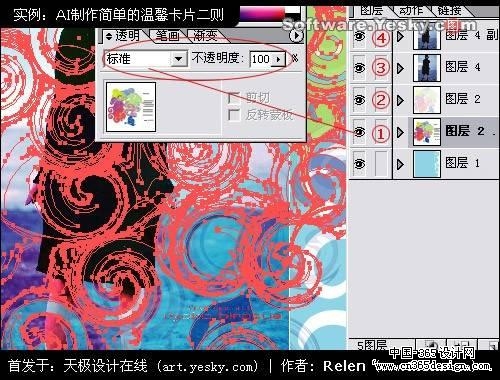Check the 反转蒙板 option
This screenshot has width=500, height=380.
(234, 115)
